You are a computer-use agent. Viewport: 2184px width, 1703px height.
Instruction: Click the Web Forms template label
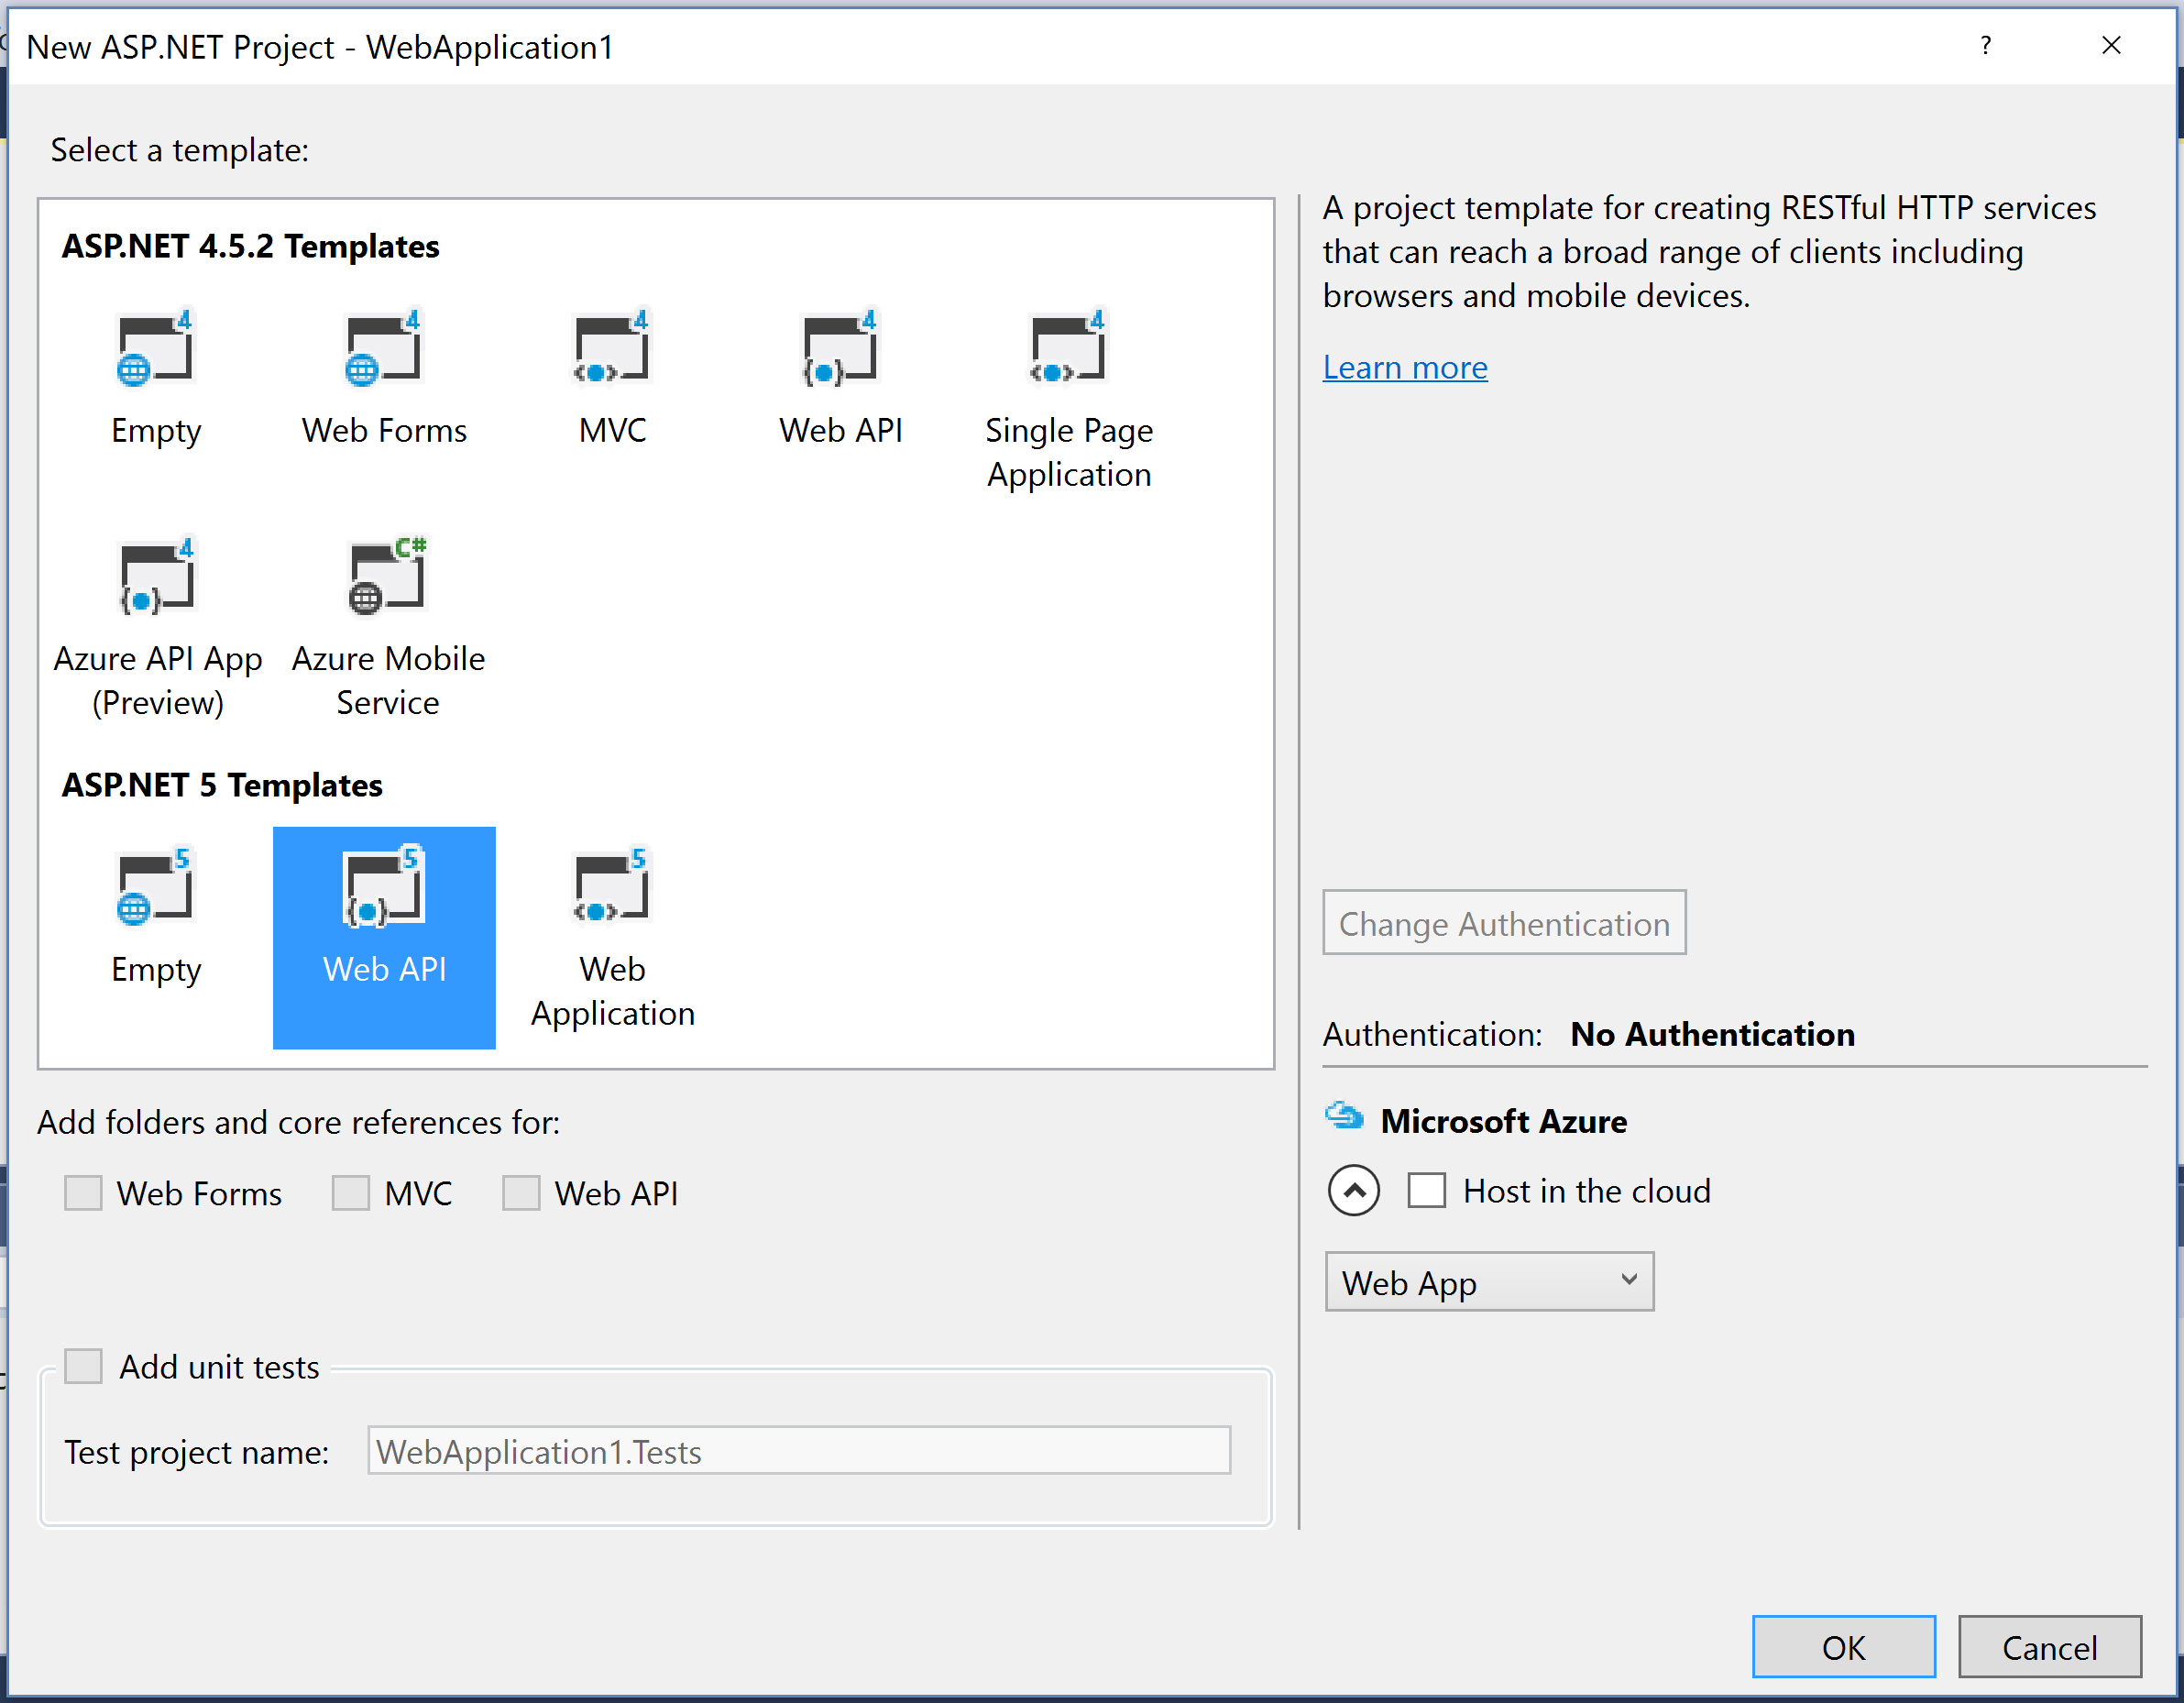[x=384, y=430]
